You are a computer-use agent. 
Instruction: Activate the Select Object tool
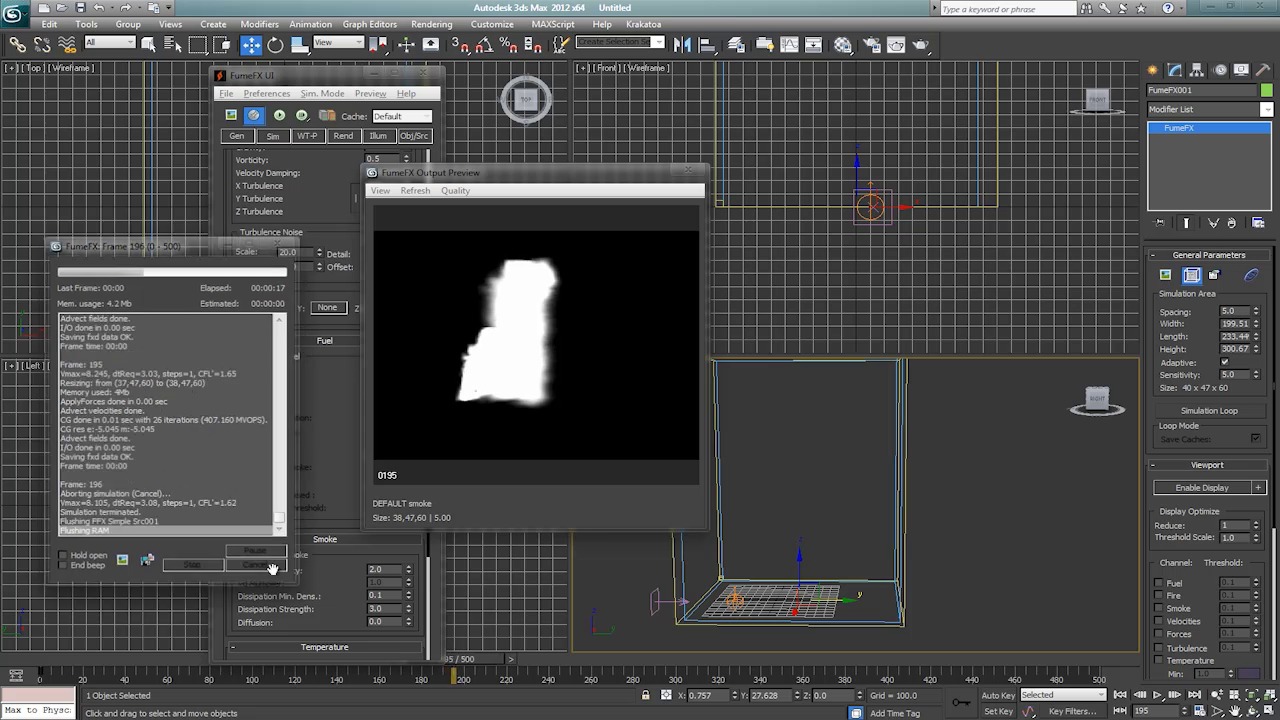pyautogui.click(x=148, y=44)
